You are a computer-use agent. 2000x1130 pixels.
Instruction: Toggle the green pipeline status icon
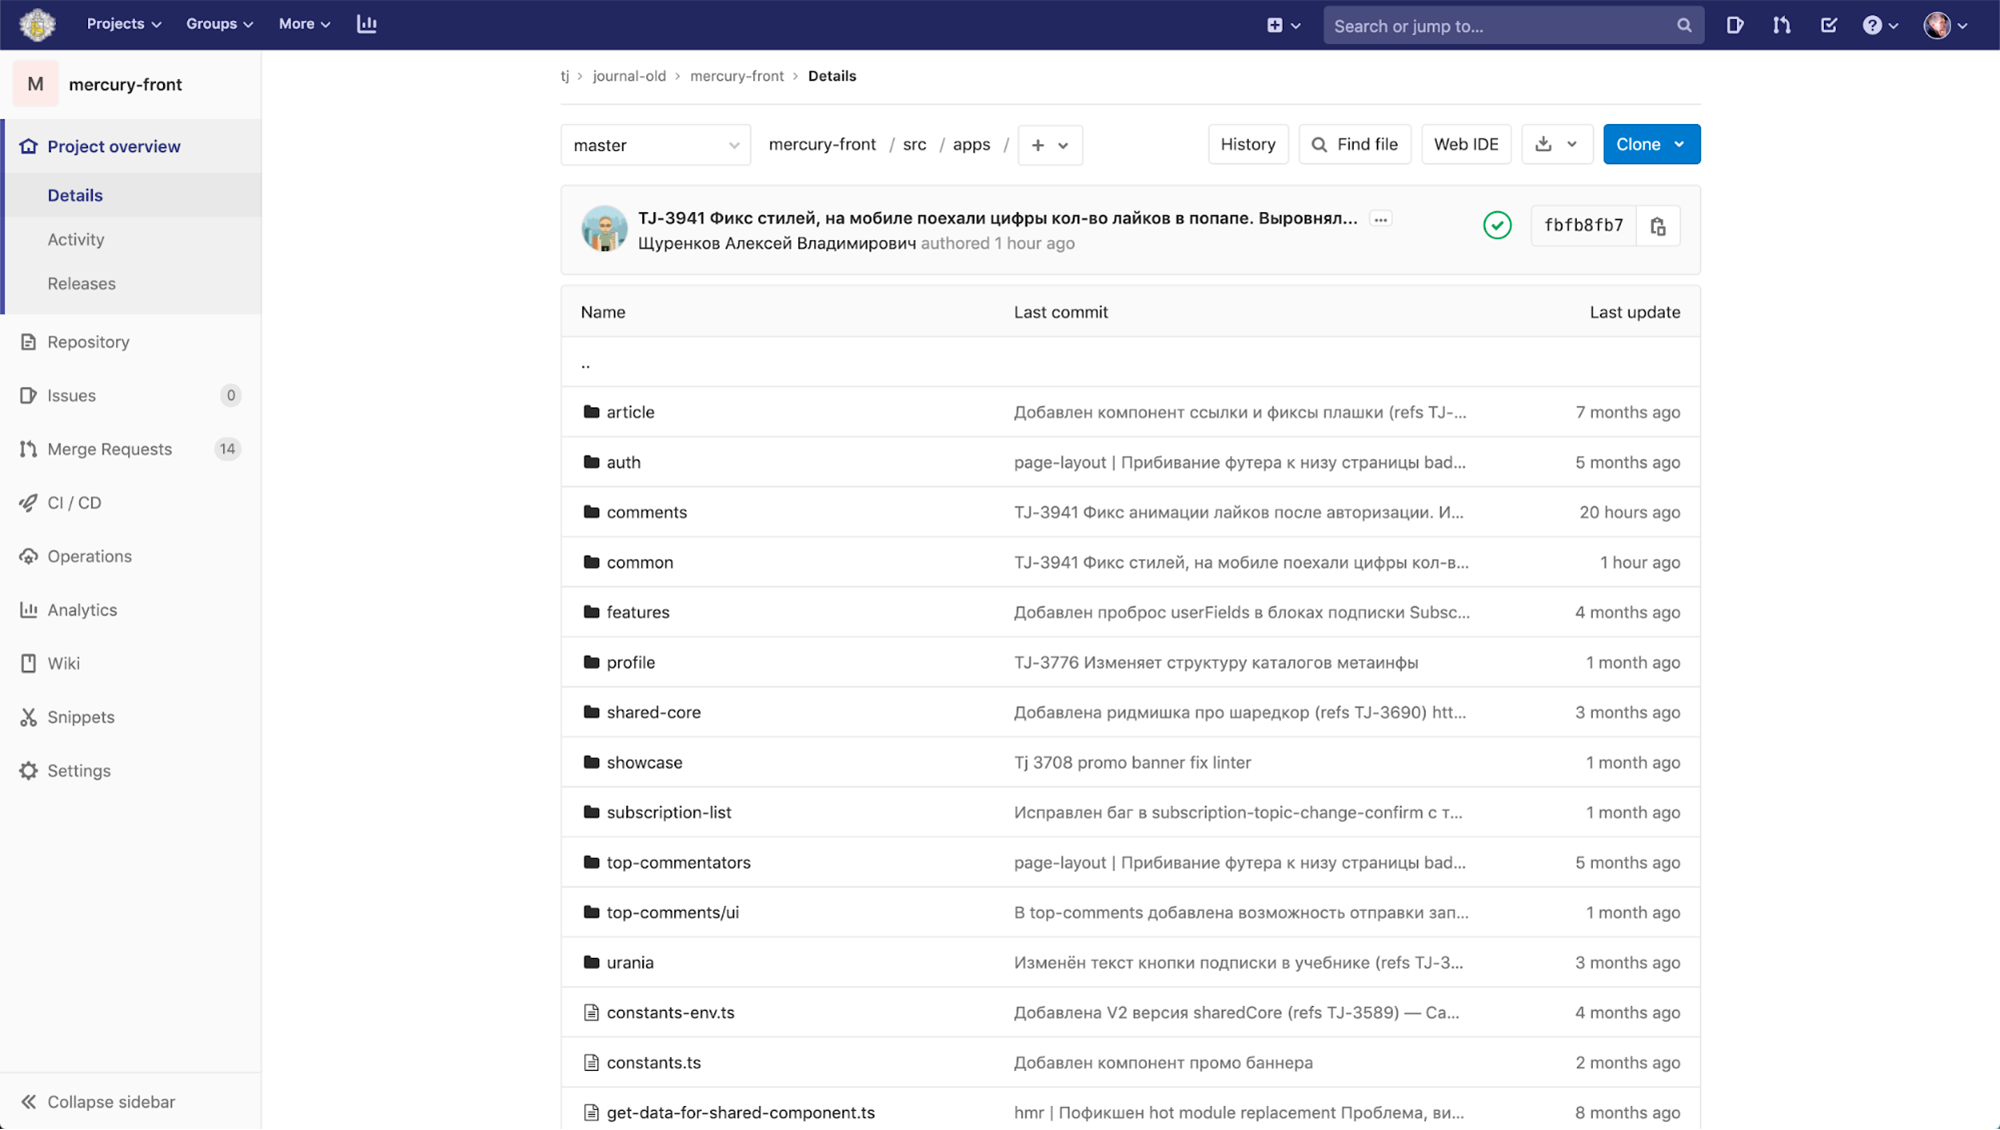click(1497, 225)
